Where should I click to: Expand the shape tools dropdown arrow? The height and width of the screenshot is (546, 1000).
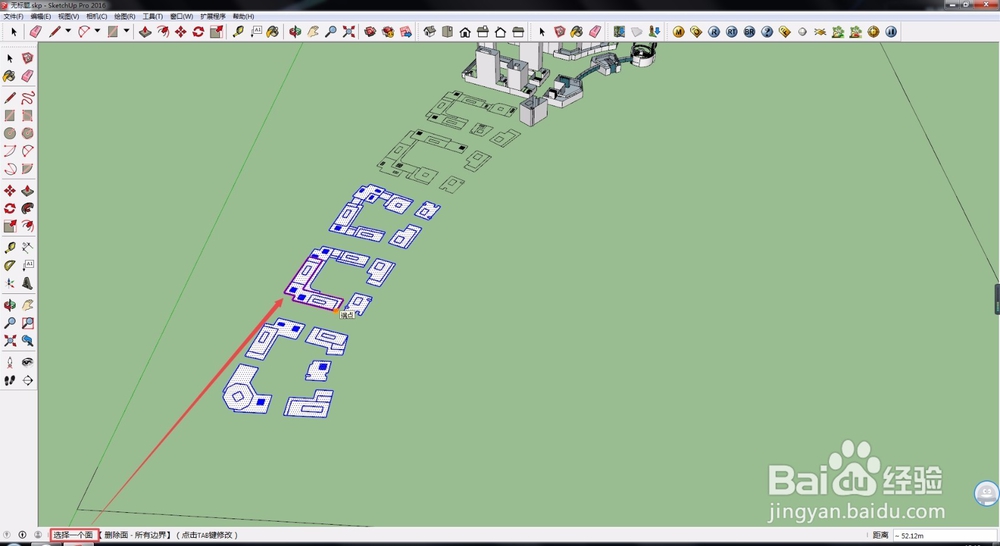tap(126, 31)
